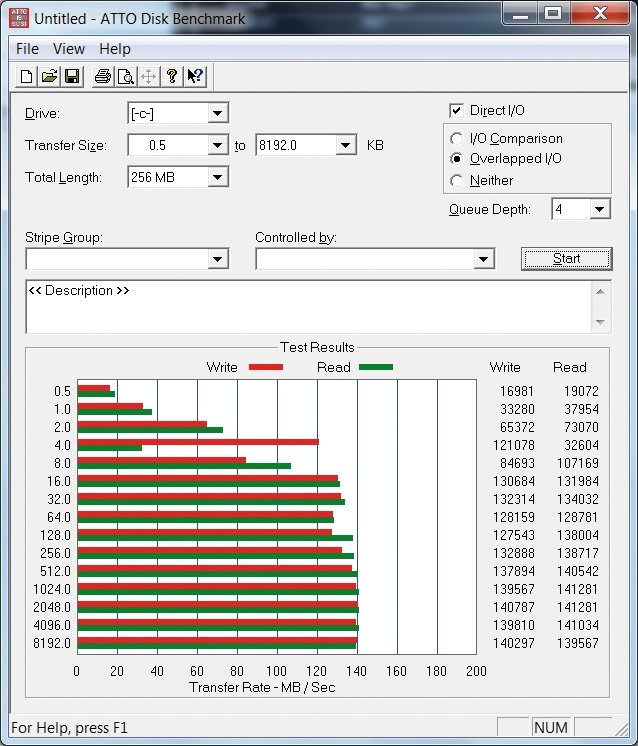Close the ATTO Disk Benchmark window
Screen dimensions: 638x746
[x=600, y=13]
